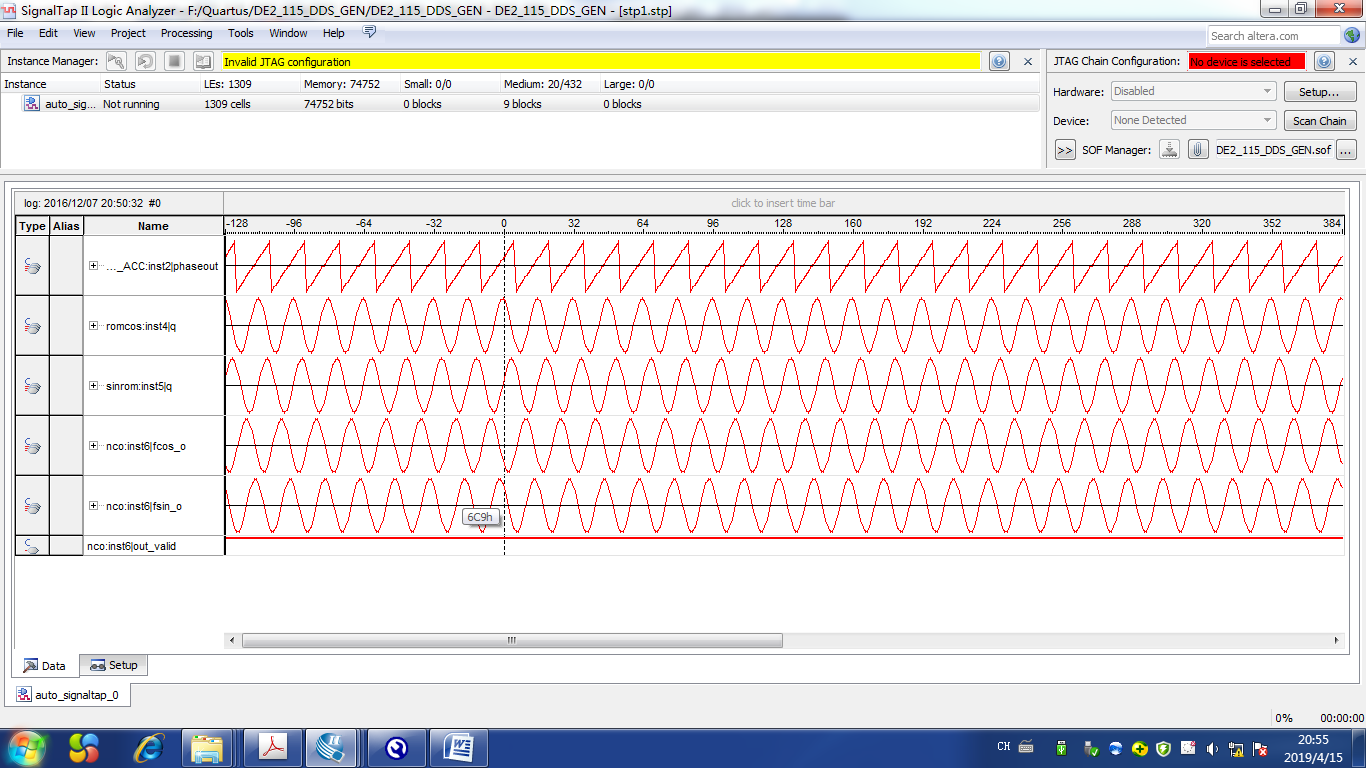Open Microsoft Word from the taskbar

pyautogui.click(x=458, y=747)
